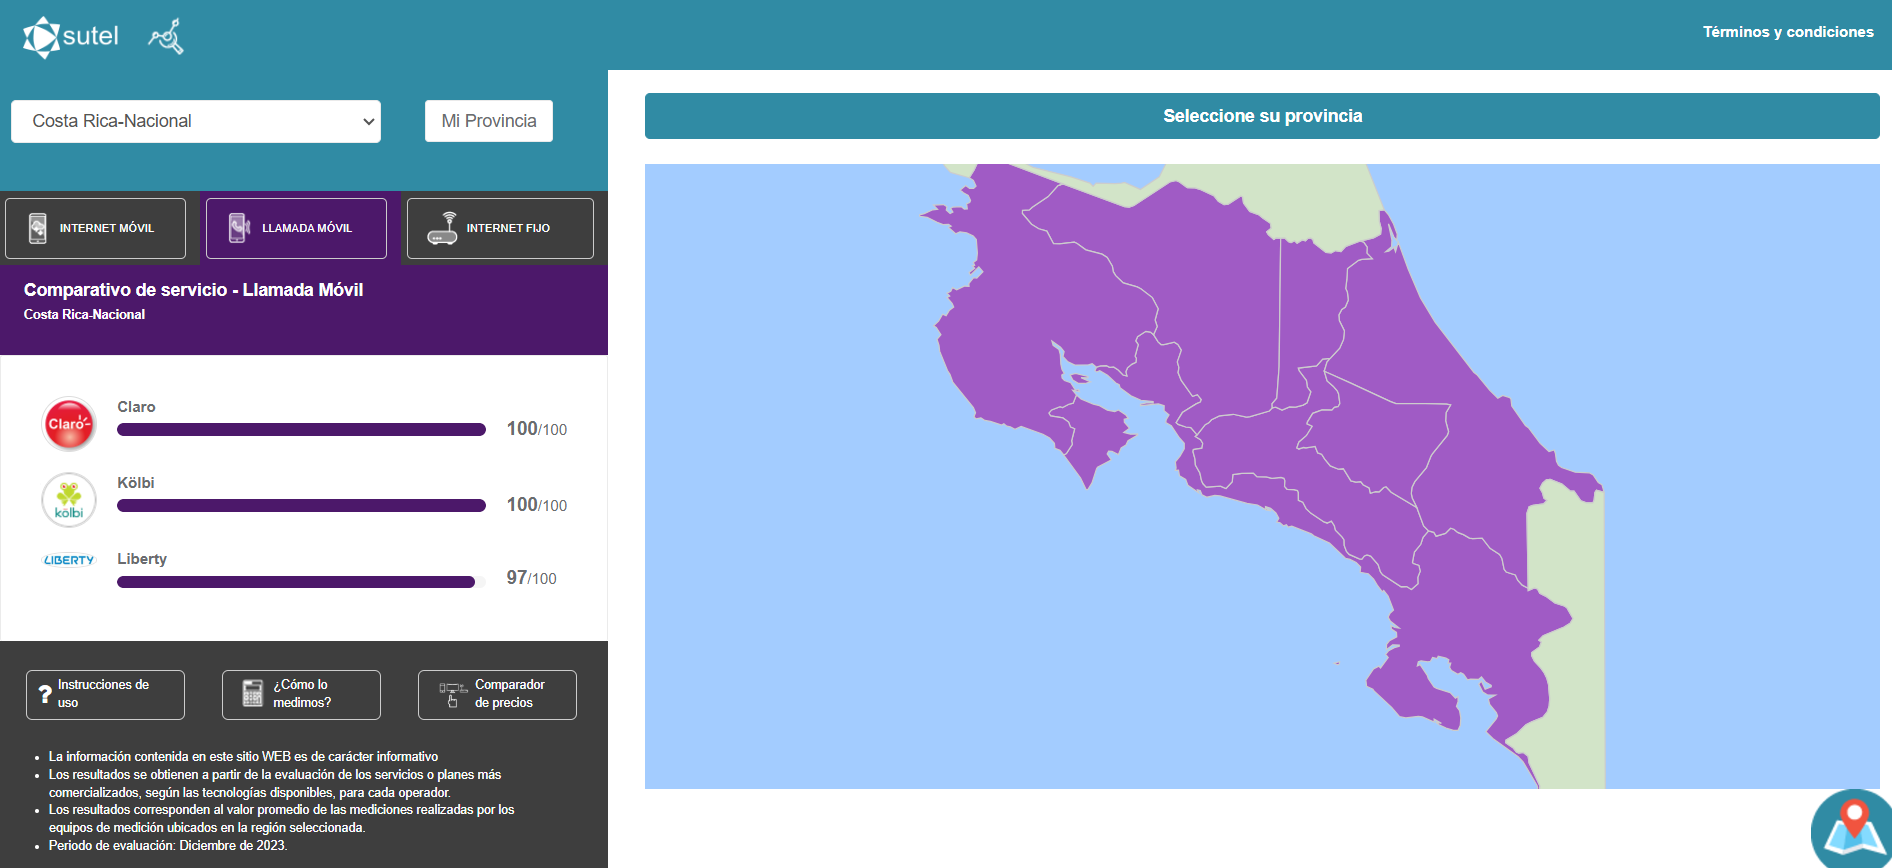Open the map location pin icon

coord(1853,830)
